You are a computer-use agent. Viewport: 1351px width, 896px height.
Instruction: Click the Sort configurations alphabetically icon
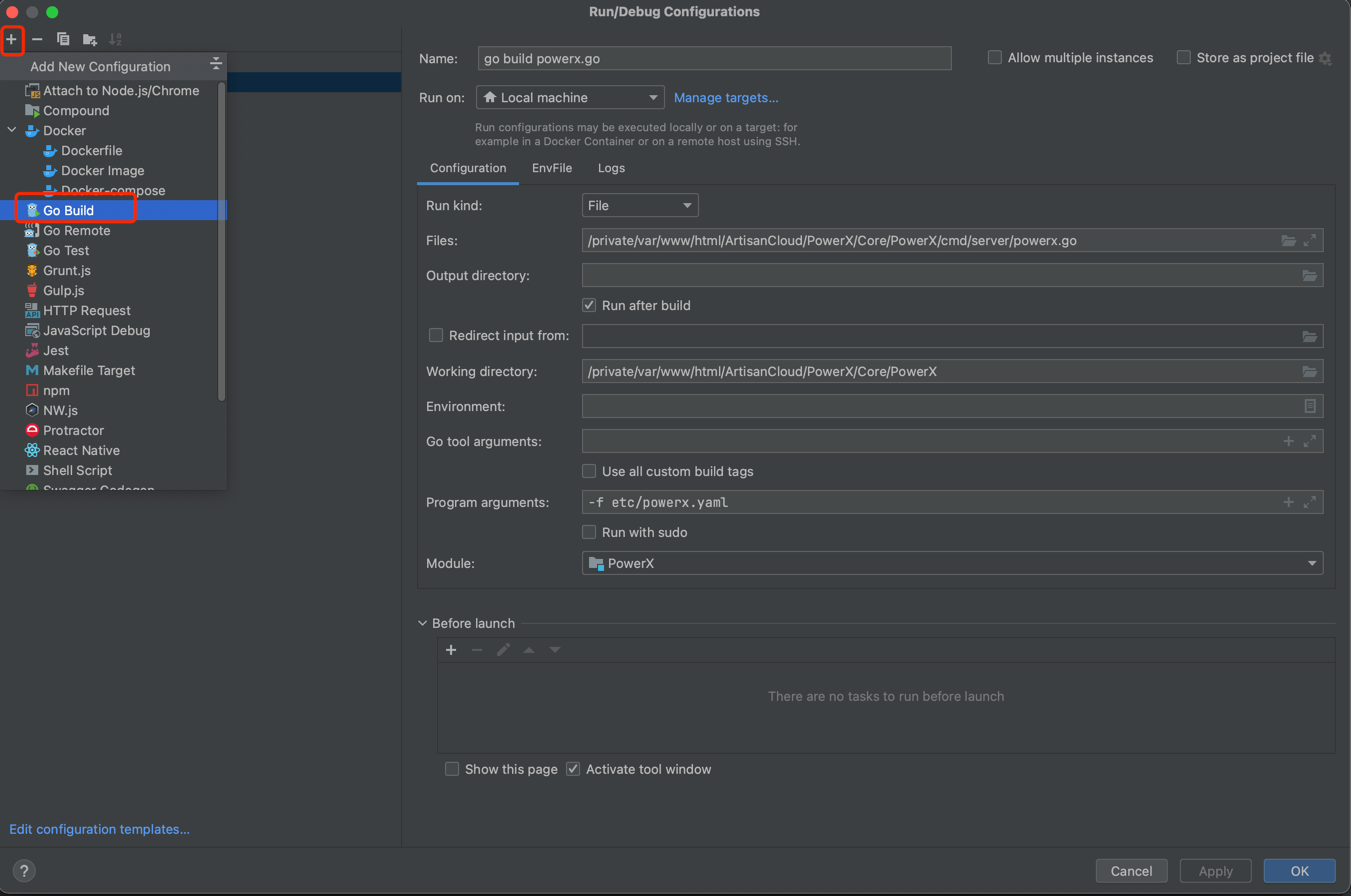click(115, 39)
